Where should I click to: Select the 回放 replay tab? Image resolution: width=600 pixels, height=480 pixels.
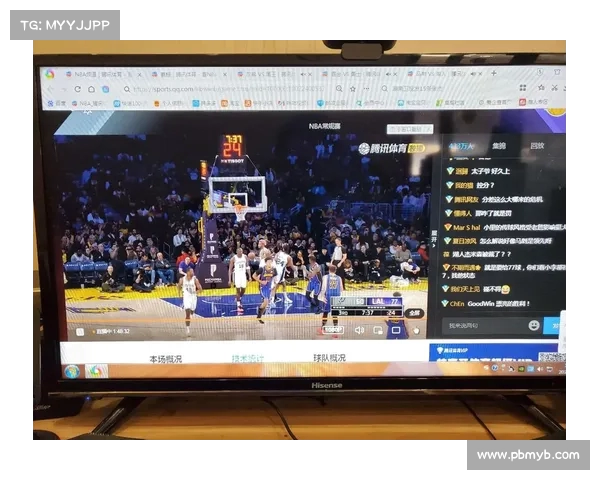point(537,146)
